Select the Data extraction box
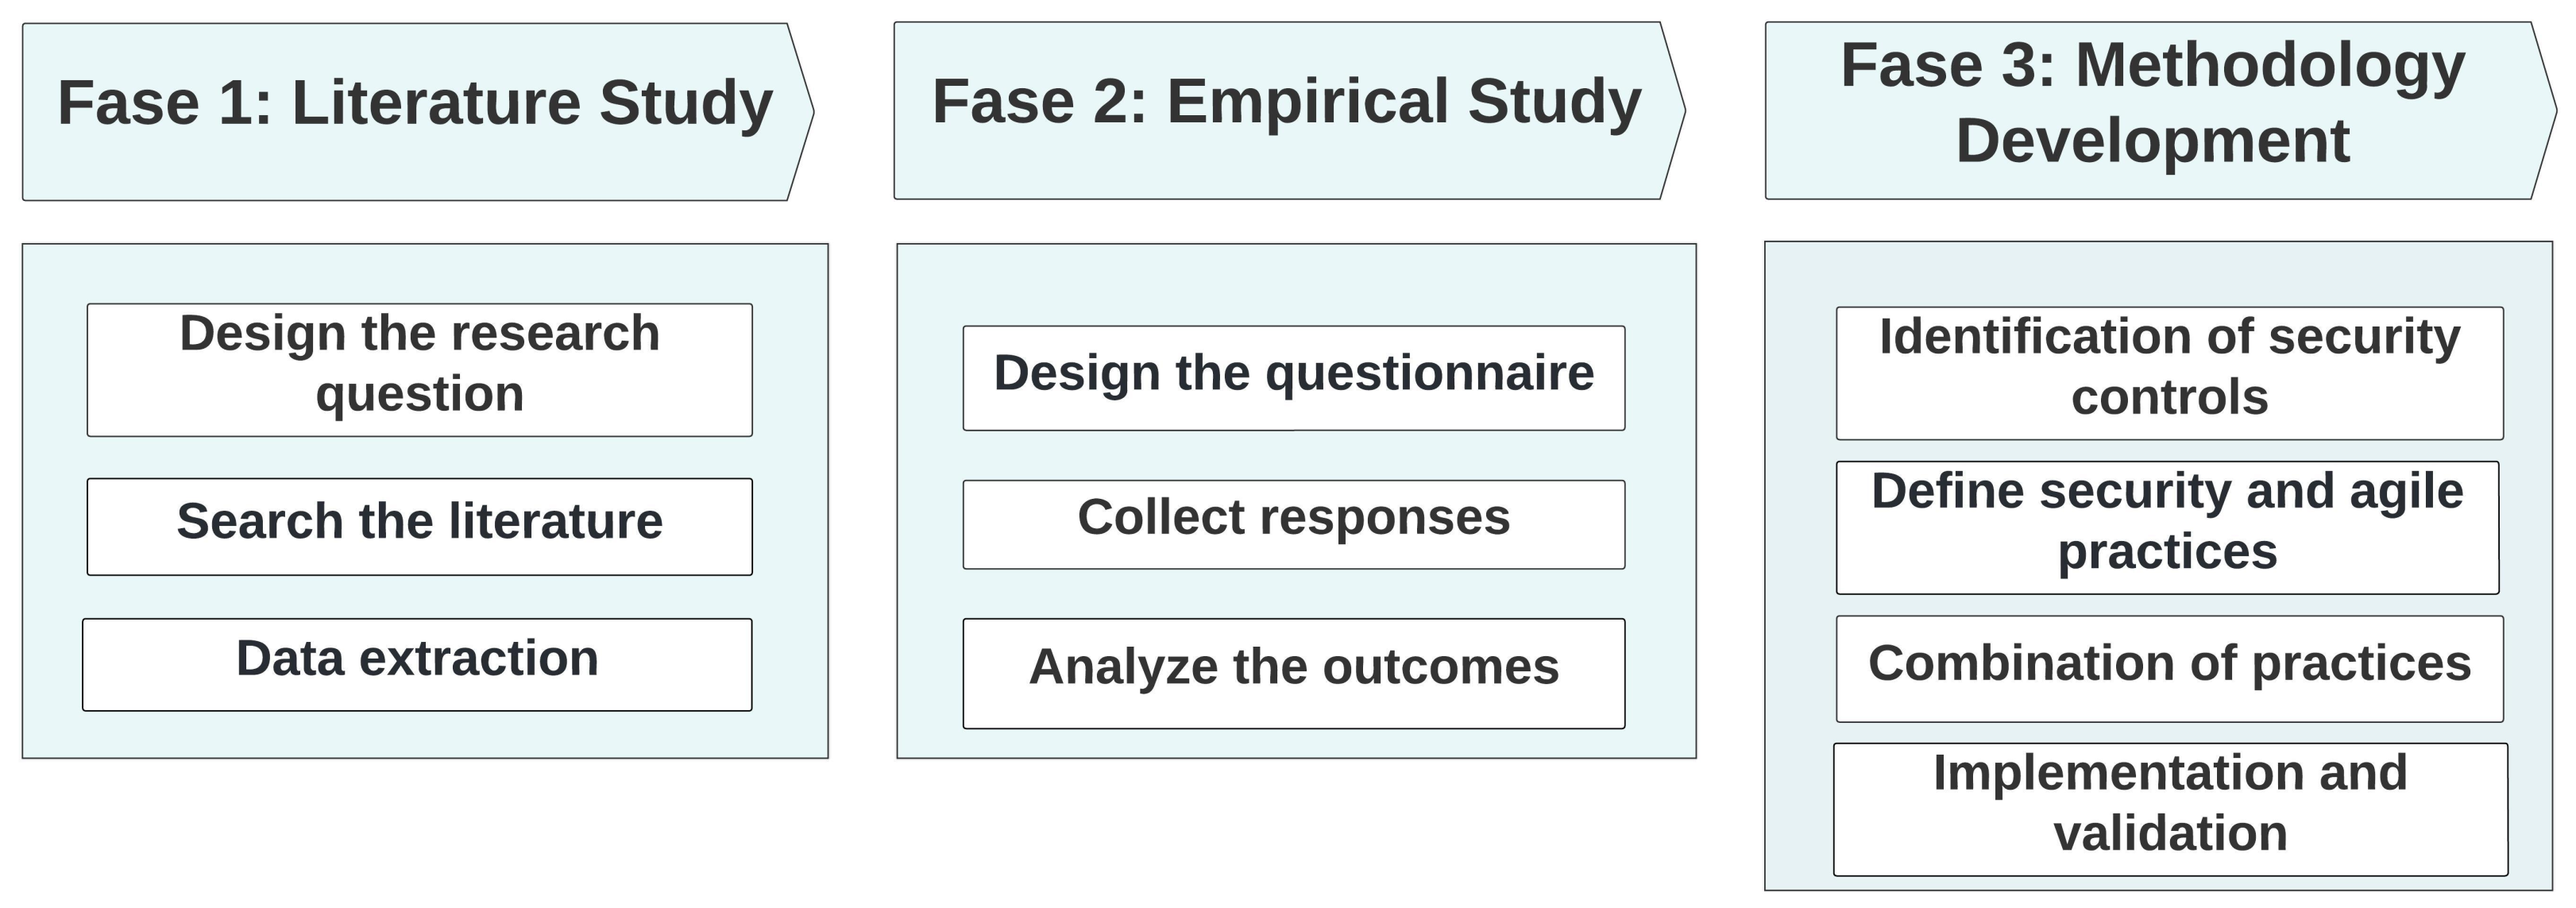The image size is (2576, 908). [x=417, y=664]
